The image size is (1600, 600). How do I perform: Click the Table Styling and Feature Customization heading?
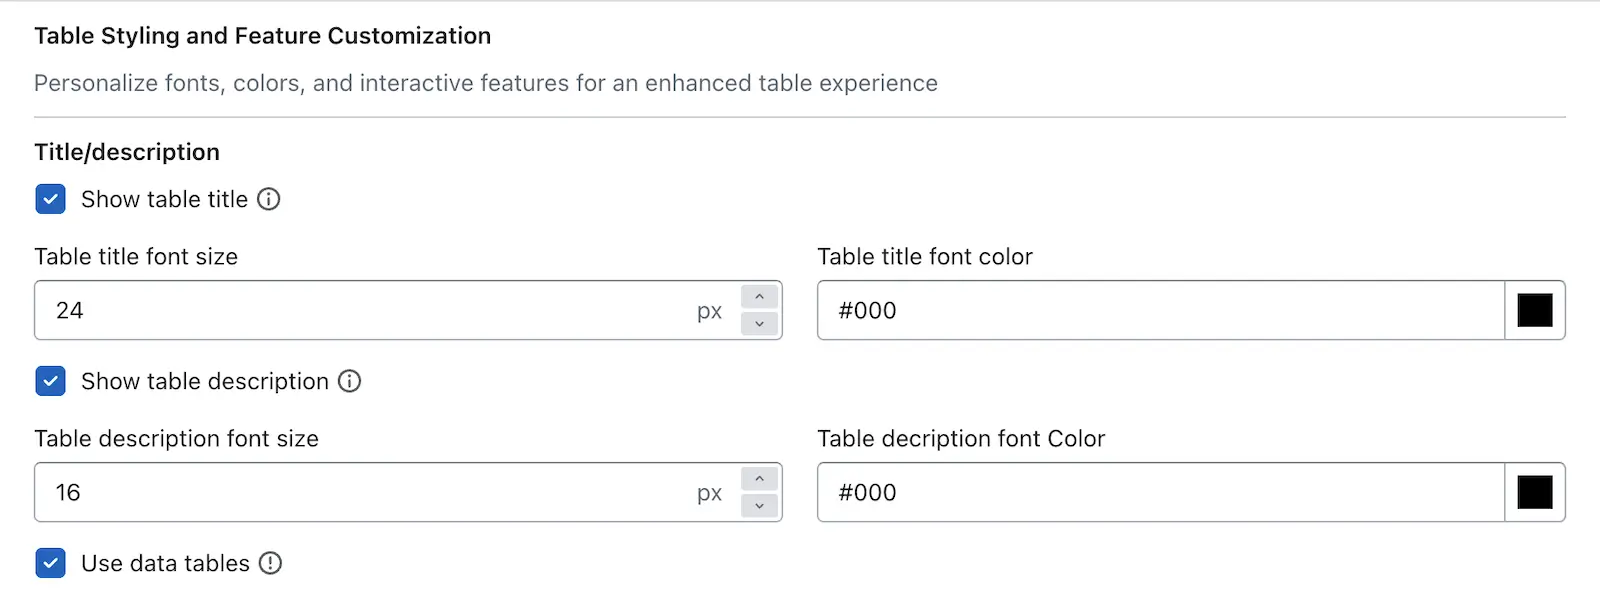pos(263,36)
